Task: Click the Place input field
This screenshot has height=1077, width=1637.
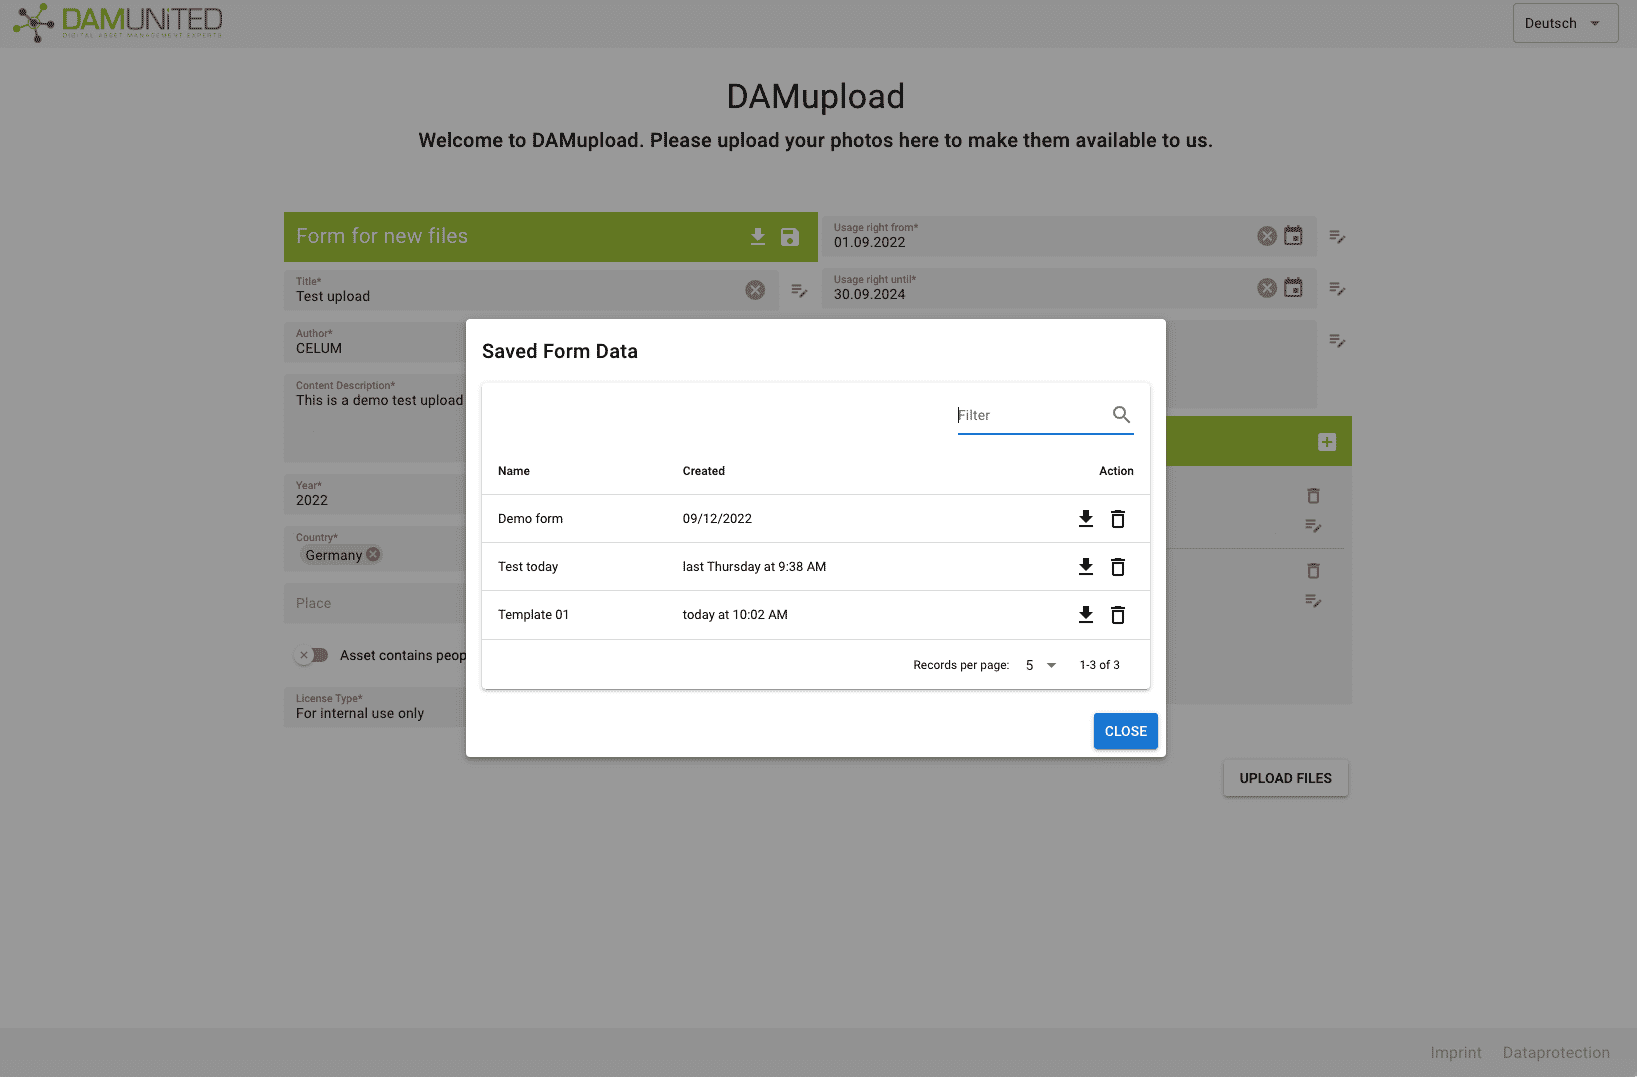Action: pos(375,603)
